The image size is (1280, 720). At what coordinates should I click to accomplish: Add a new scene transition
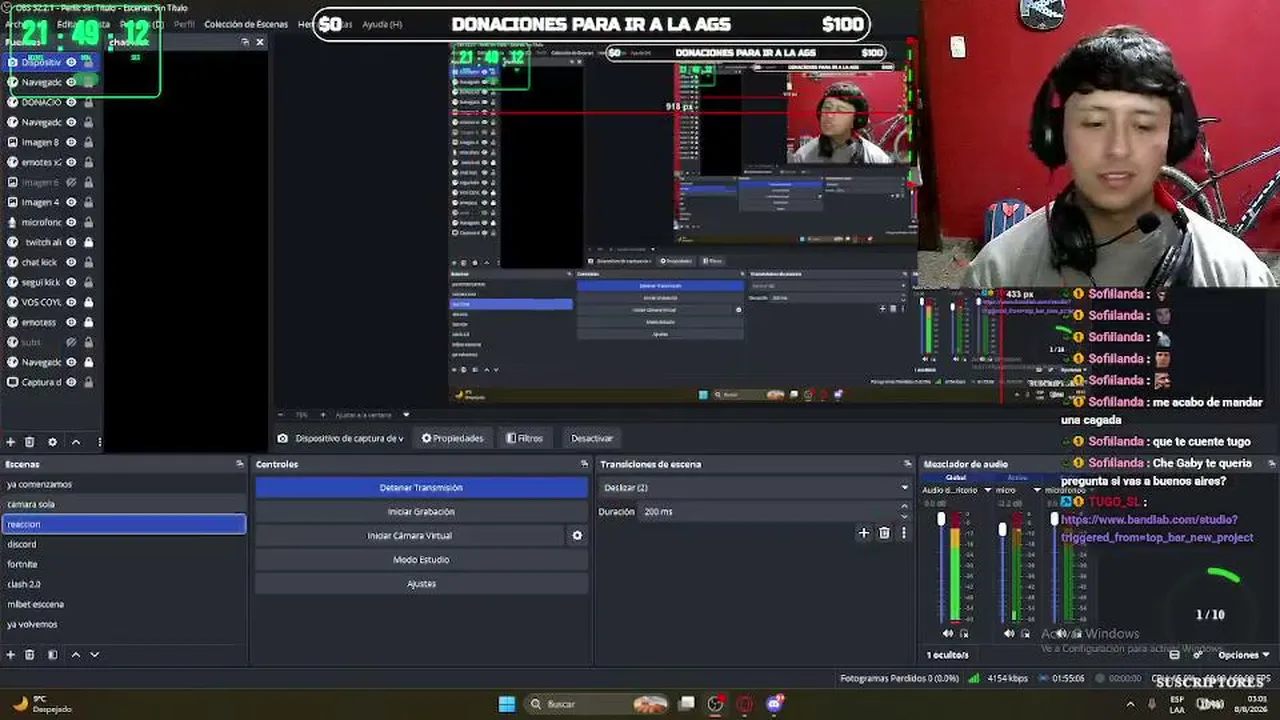pyautogui.click(x=864, y=533)
